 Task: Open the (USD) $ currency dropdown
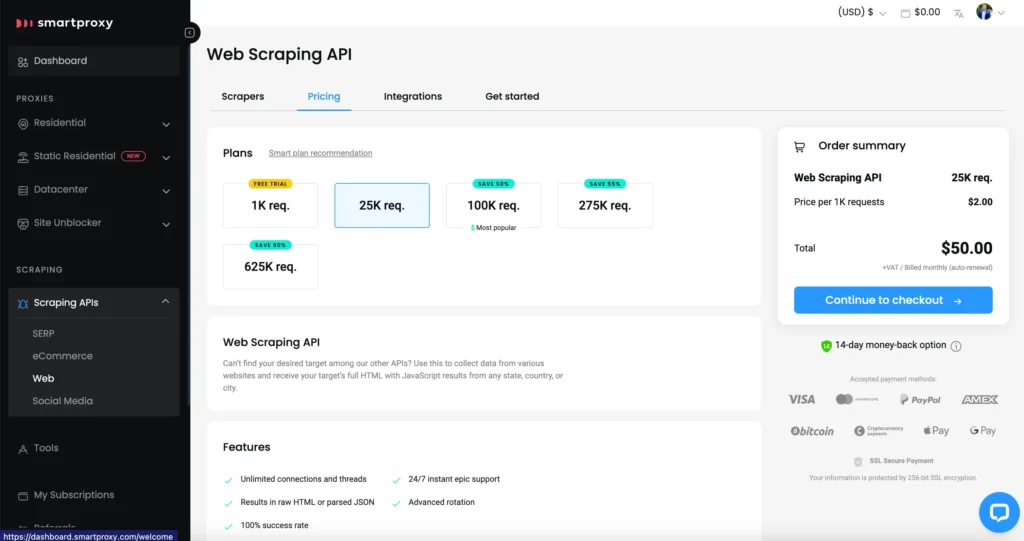861,13
